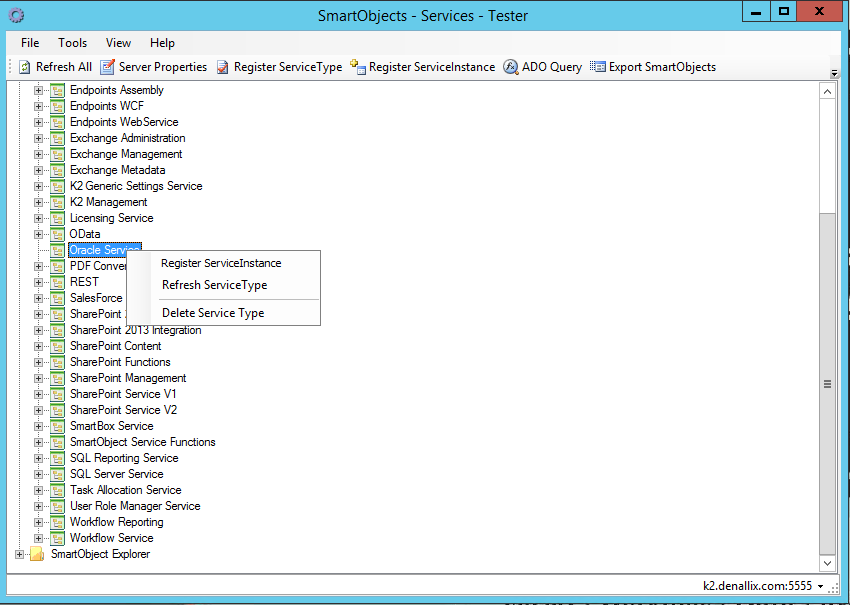
Task: Maximize the SmartObjects Services Tester window
Action: (x=784, y=11)
